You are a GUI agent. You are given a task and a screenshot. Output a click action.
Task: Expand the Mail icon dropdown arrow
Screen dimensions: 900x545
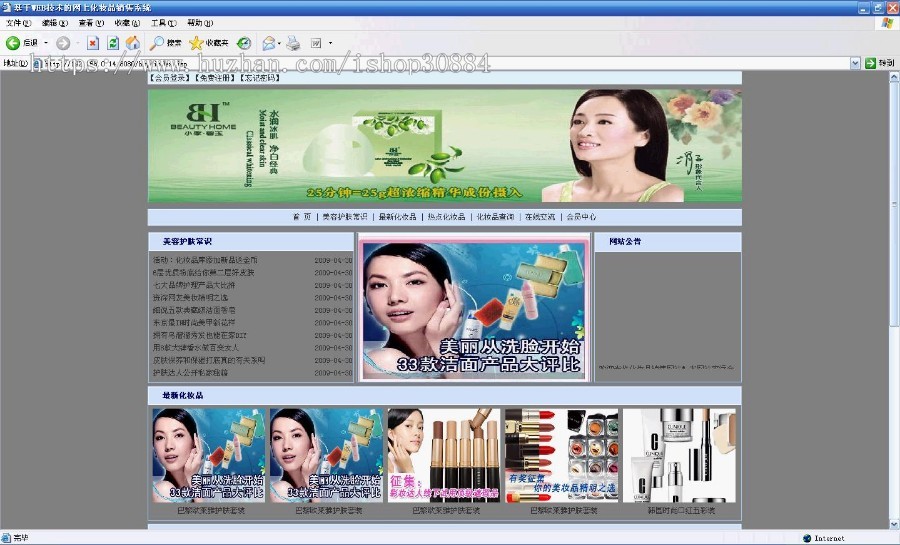[x=280, y=43]
